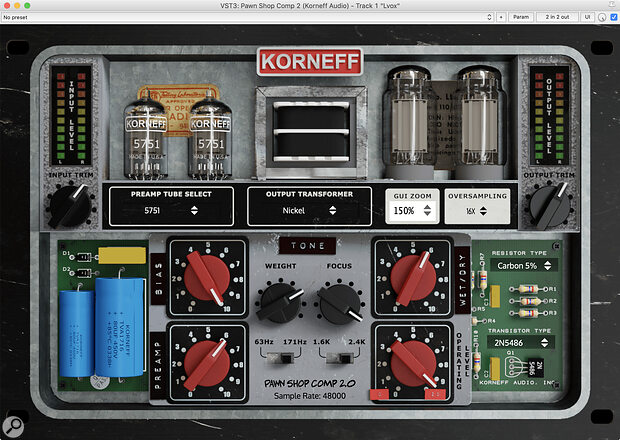Click the right 5751 preamp tube
The height and width of the screenshot is (440, 620).
(x=210, y=136)
